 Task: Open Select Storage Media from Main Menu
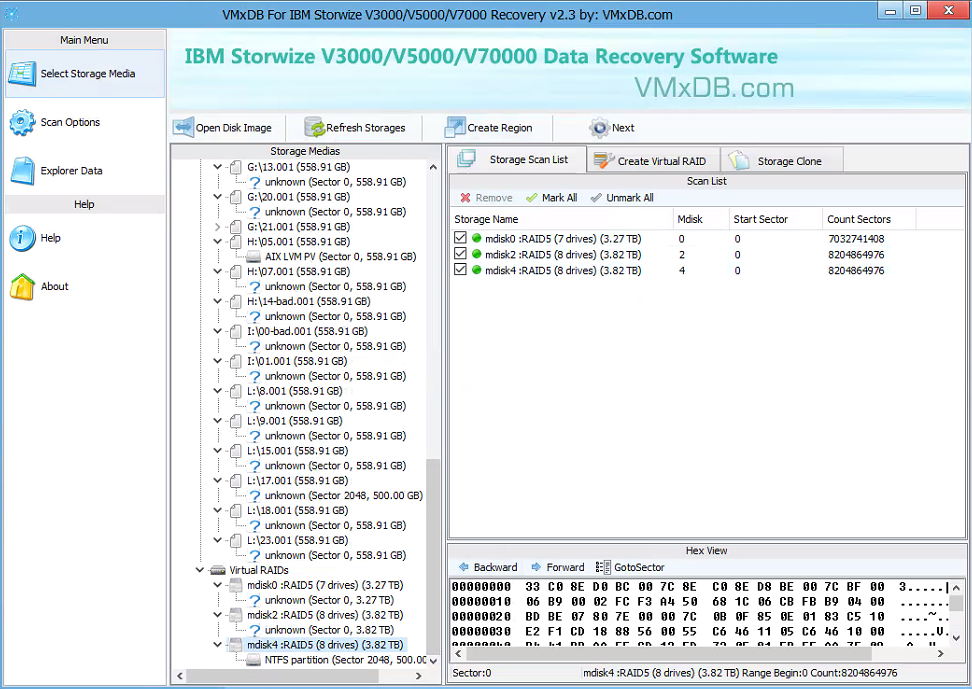pos(85,74)
